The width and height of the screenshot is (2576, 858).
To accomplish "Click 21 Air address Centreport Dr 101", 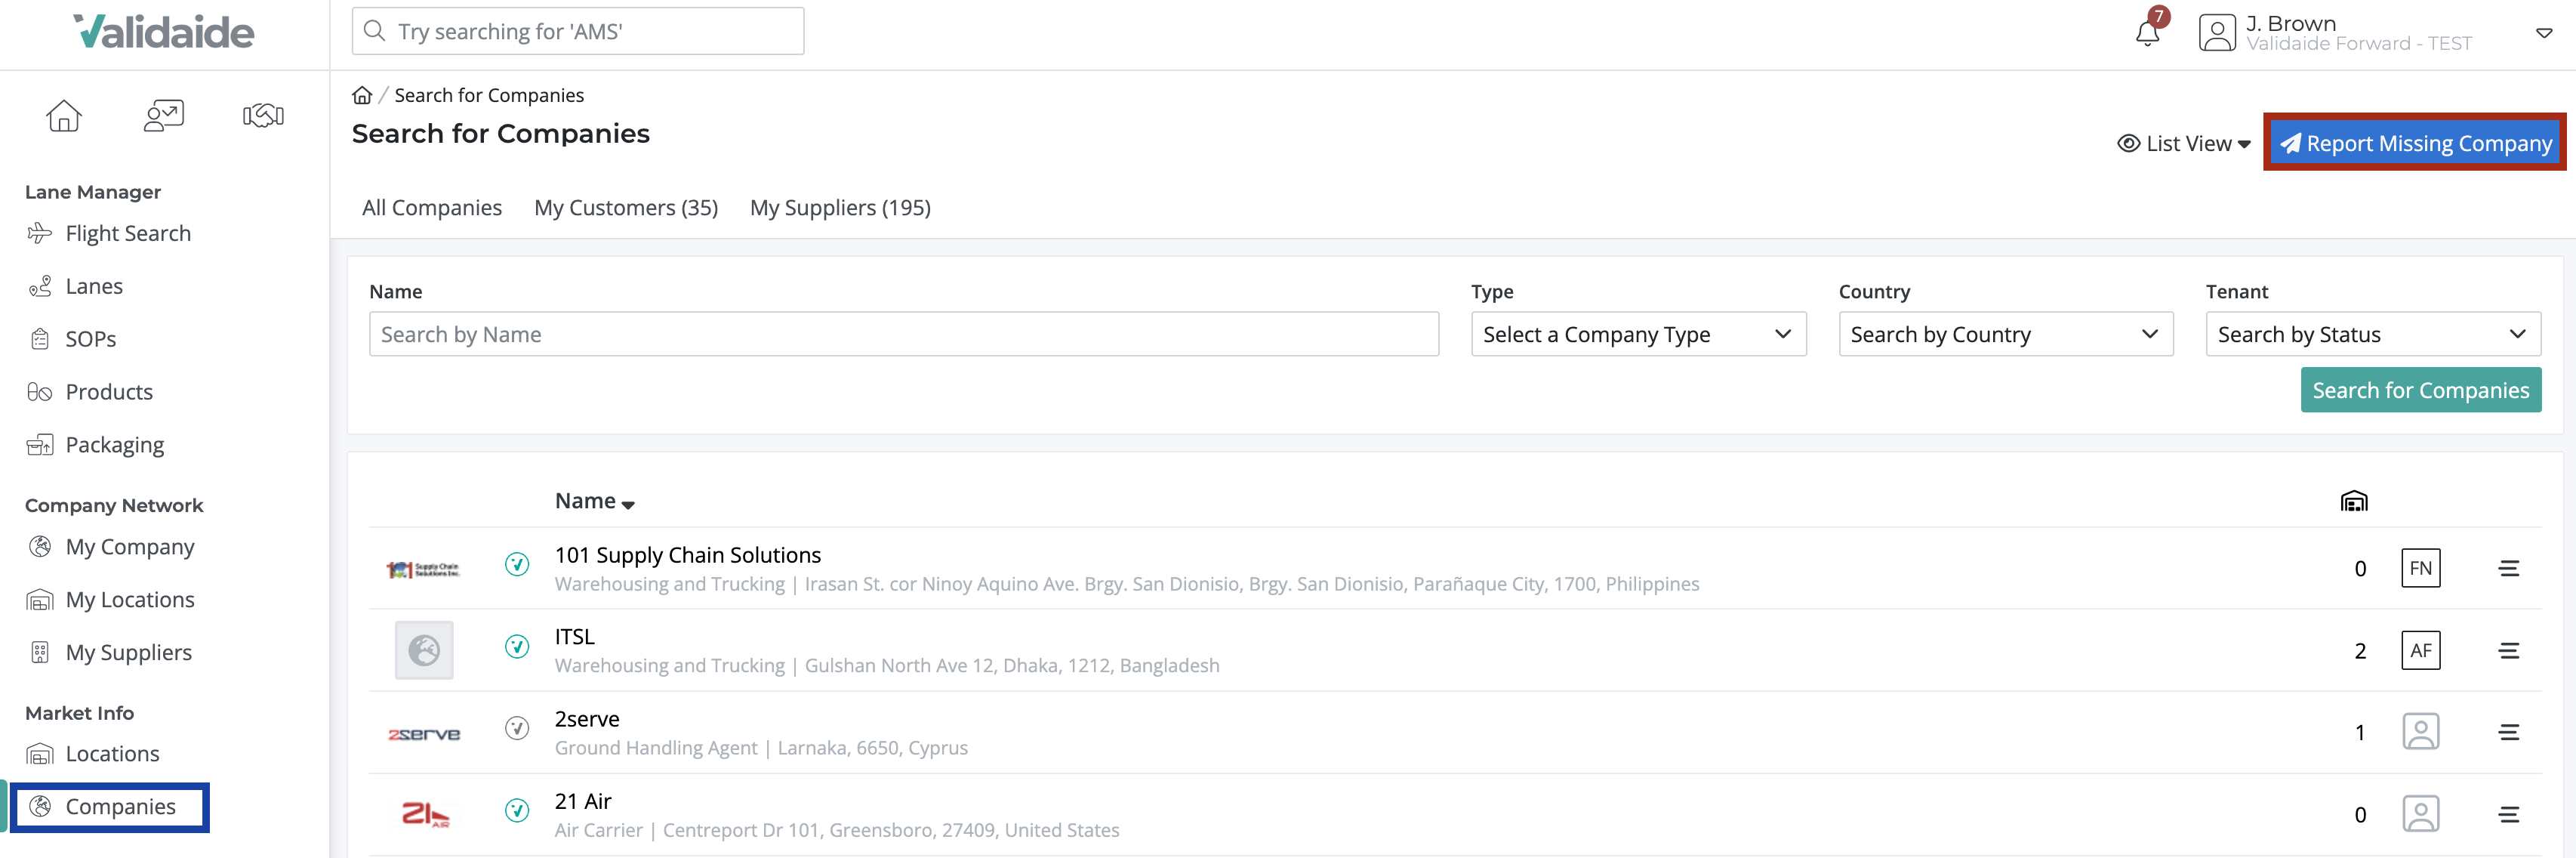I will [x=891, y=830].
